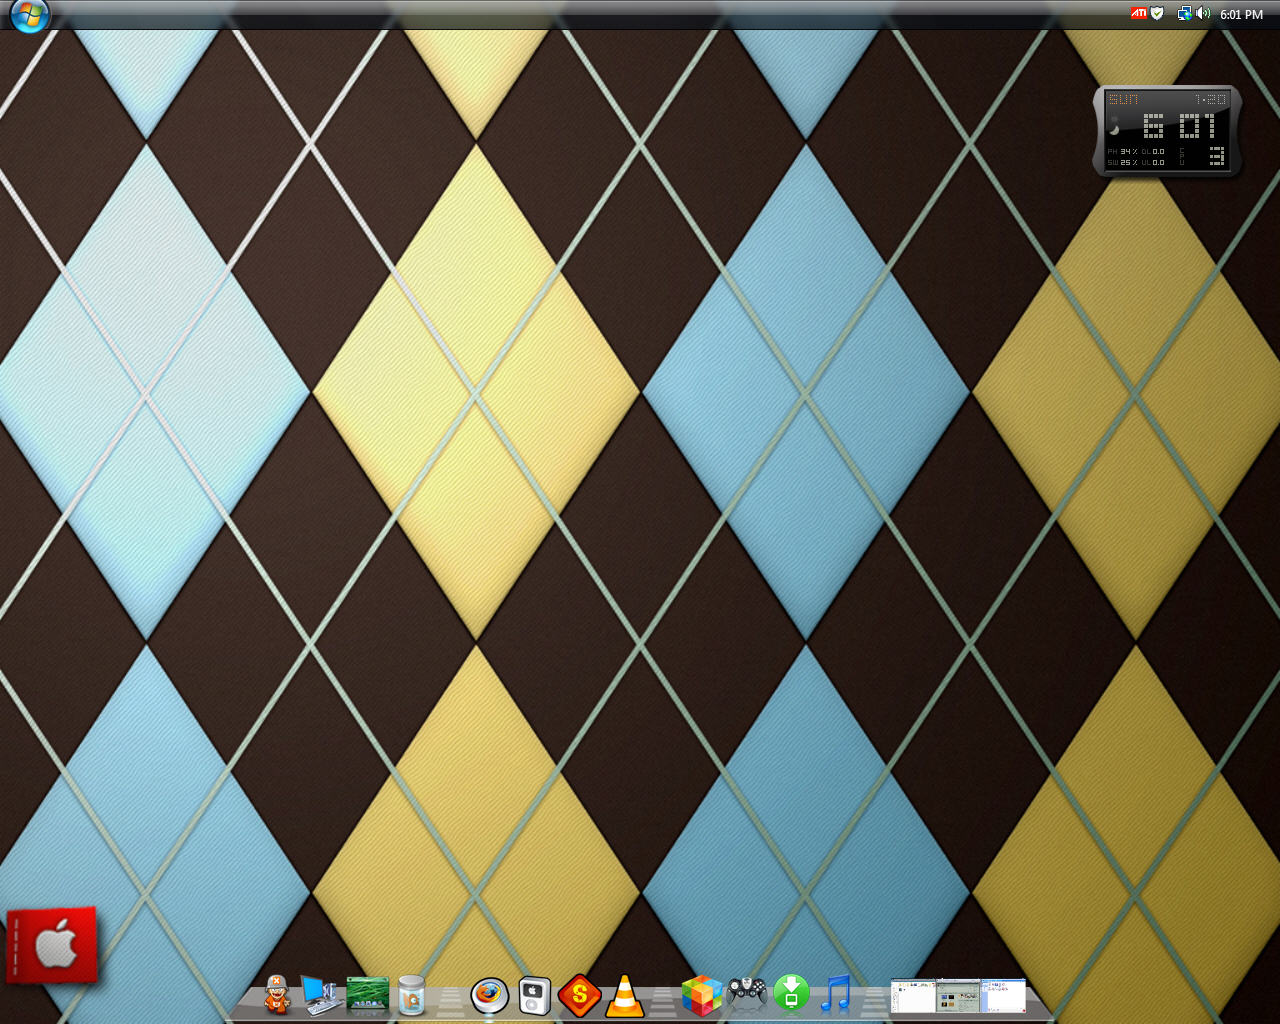Click the CPU usage readout on widget
This screenshot has width=1280, height=1024.
tap(1203, 156)
